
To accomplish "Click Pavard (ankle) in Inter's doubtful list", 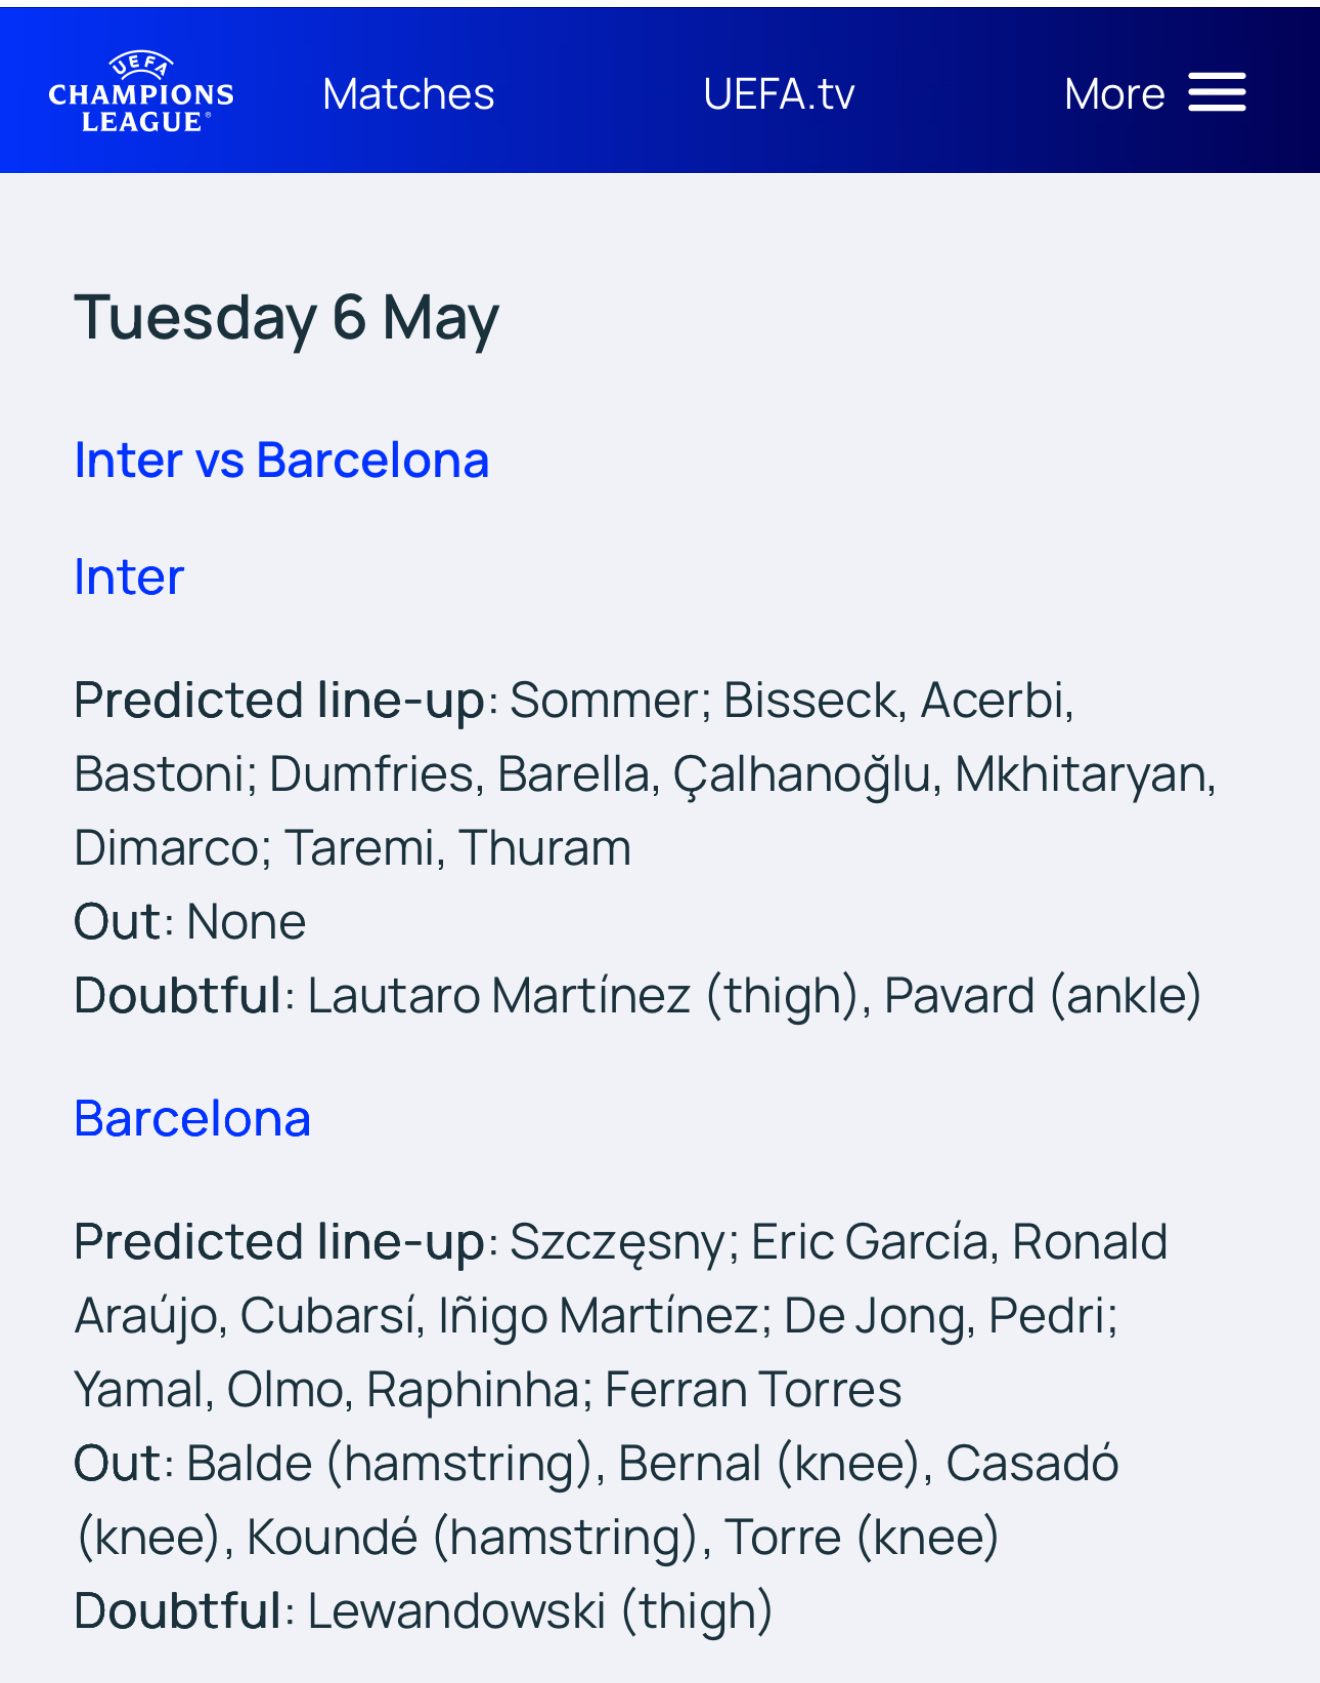I will (1043, 997).
